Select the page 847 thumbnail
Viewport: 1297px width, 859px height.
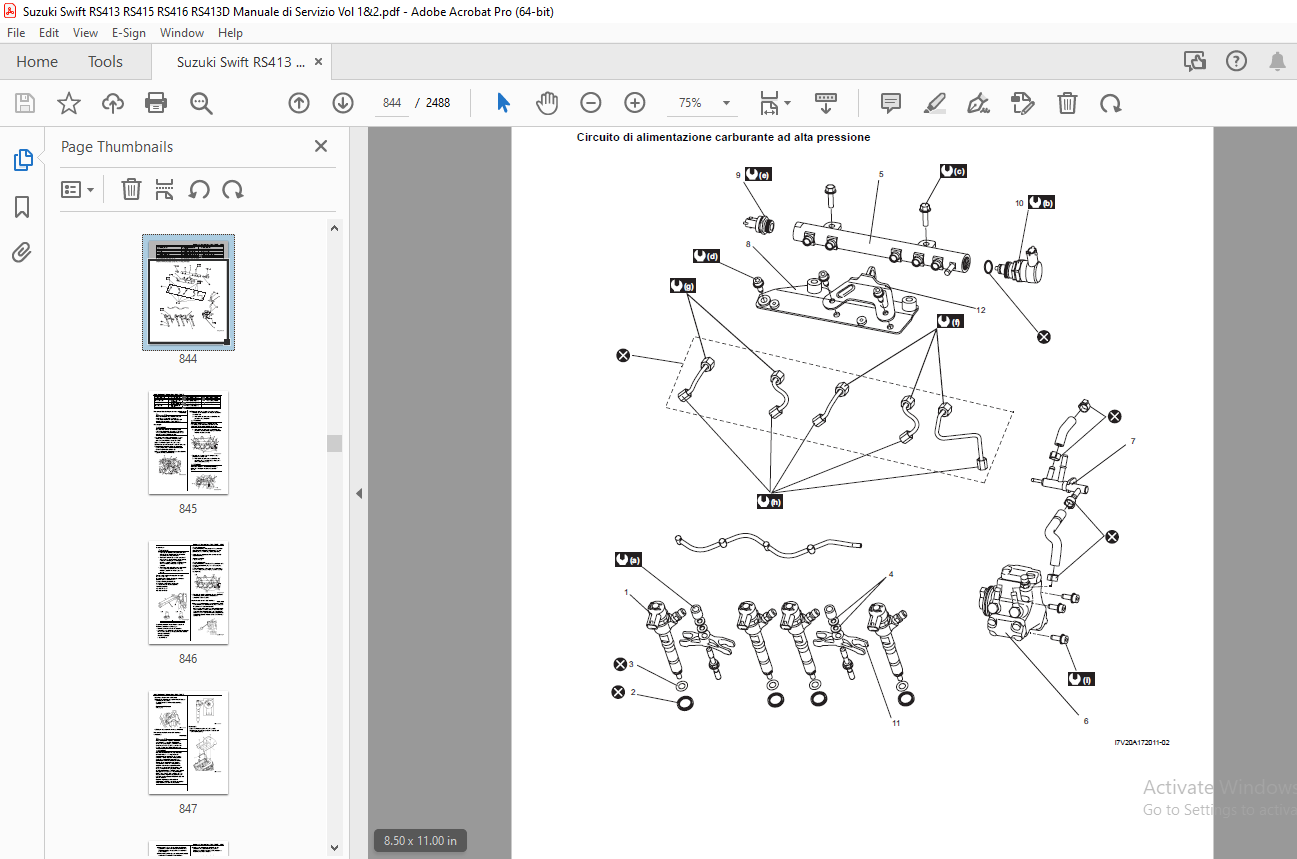click(x=188, y=743)
